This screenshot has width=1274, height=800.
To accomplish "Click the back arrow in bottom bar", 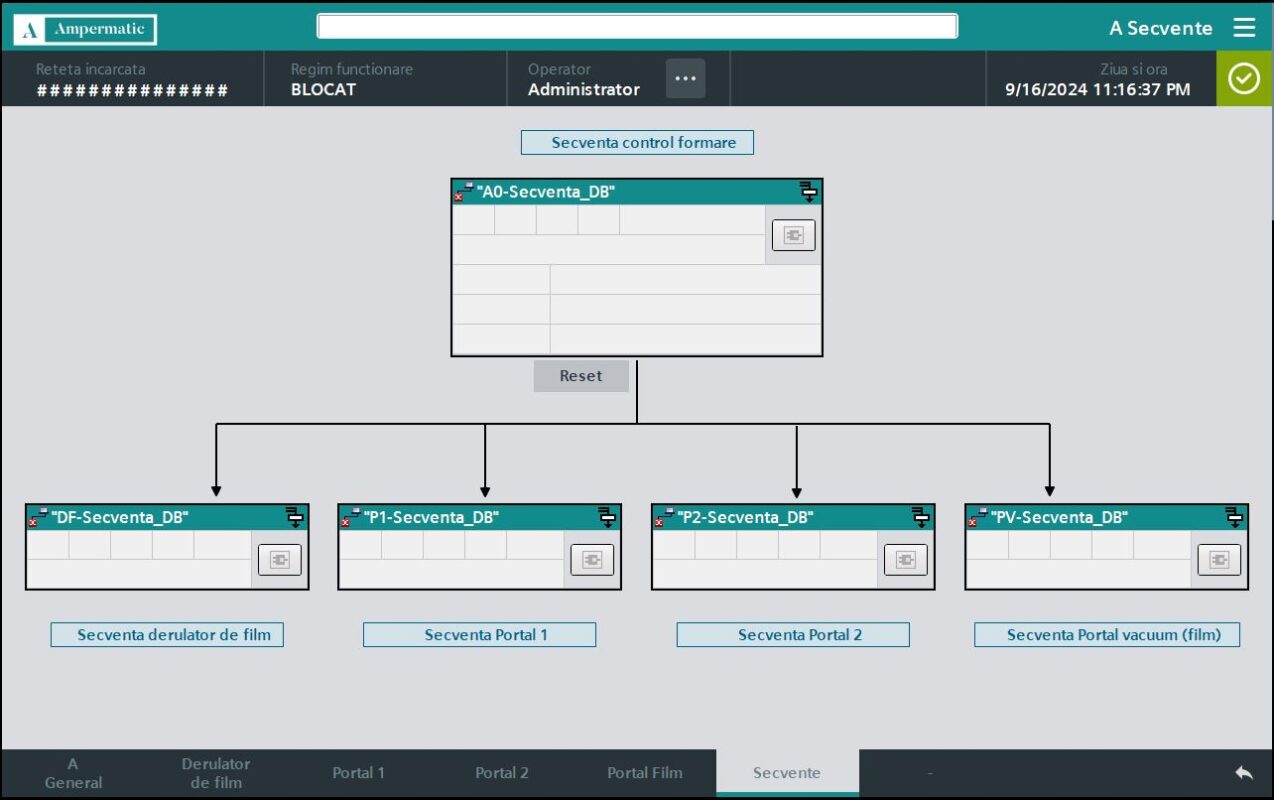I will pyautogui.click(x=1244, y=773).
